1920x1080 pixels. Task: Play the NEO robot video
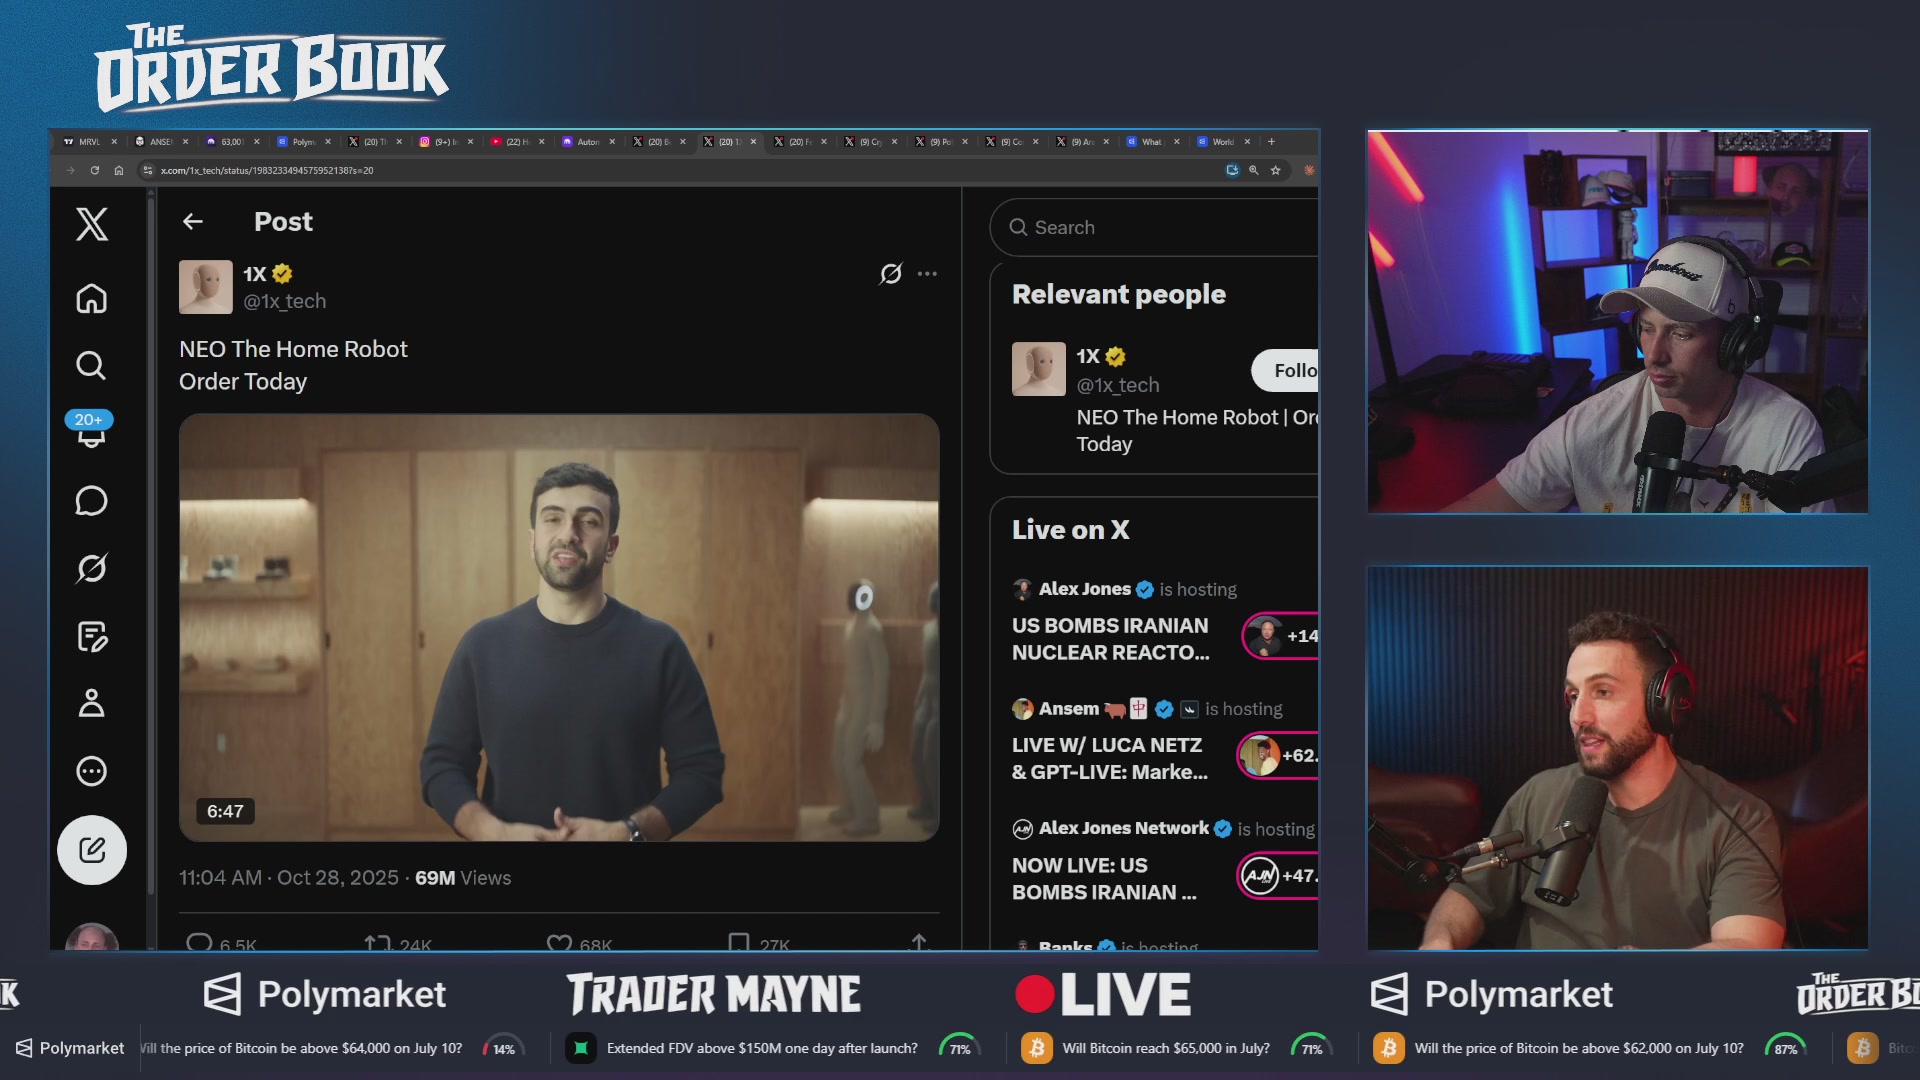pos(559,627)
